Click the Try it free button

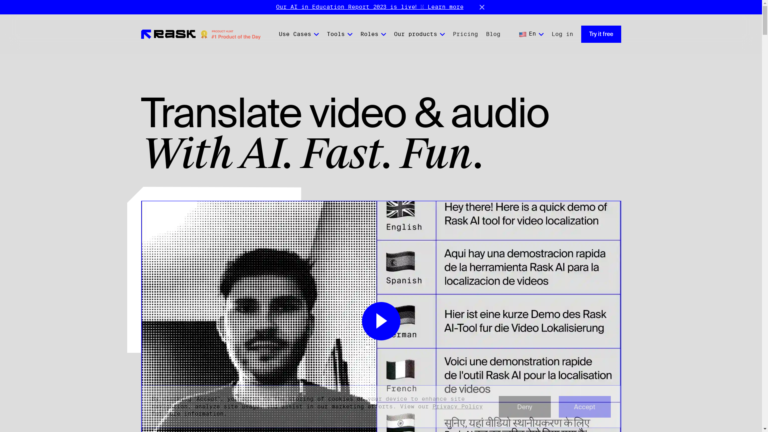point(600,34)
